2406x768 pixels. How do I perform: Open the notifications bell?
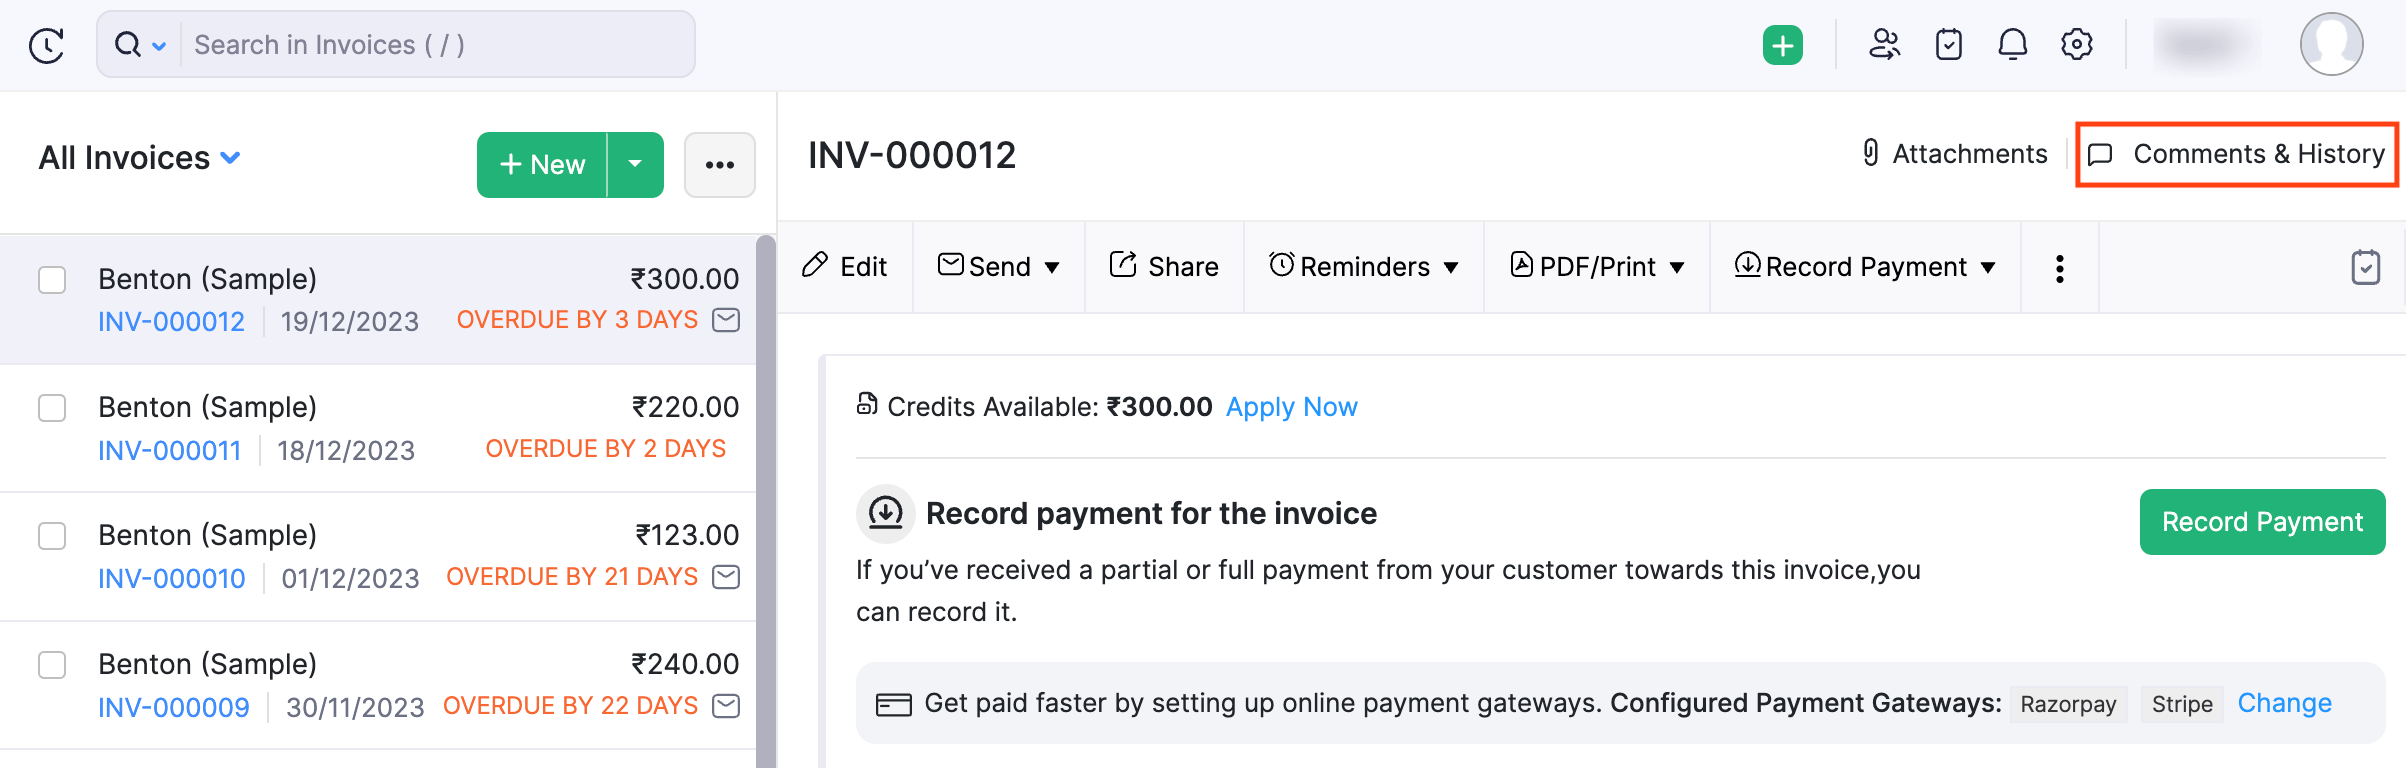[x=2012, y=45]
